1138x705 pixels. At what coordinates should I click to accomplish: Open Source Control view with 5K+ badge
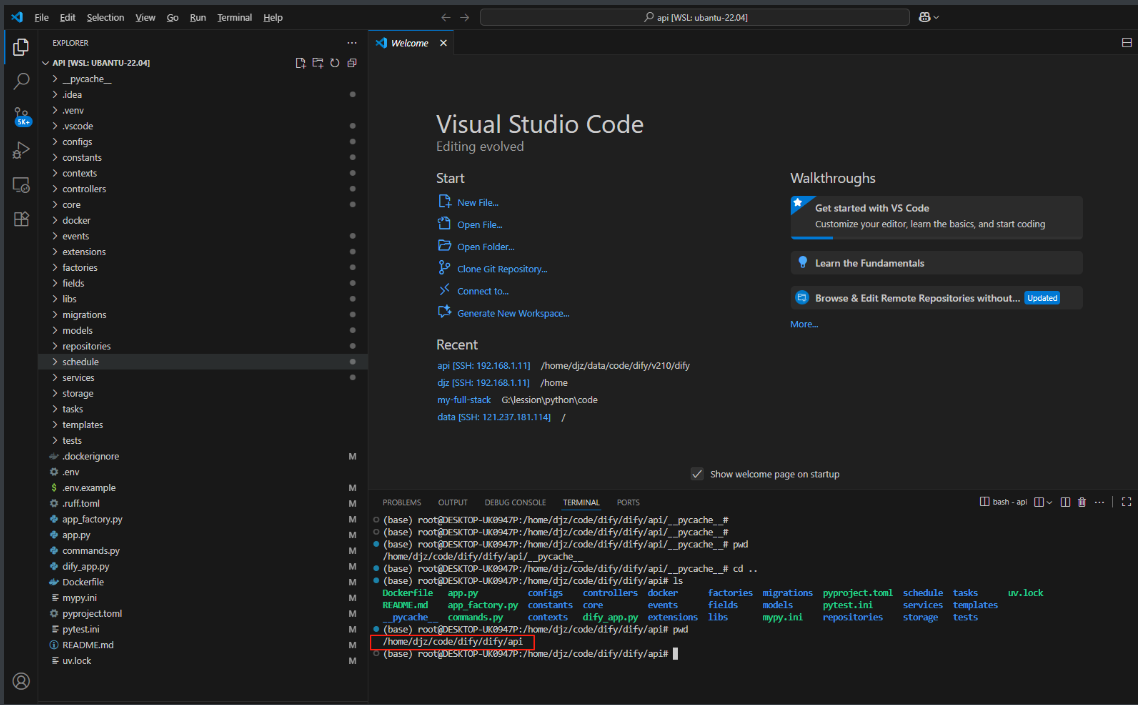click(x=22, y=116)
